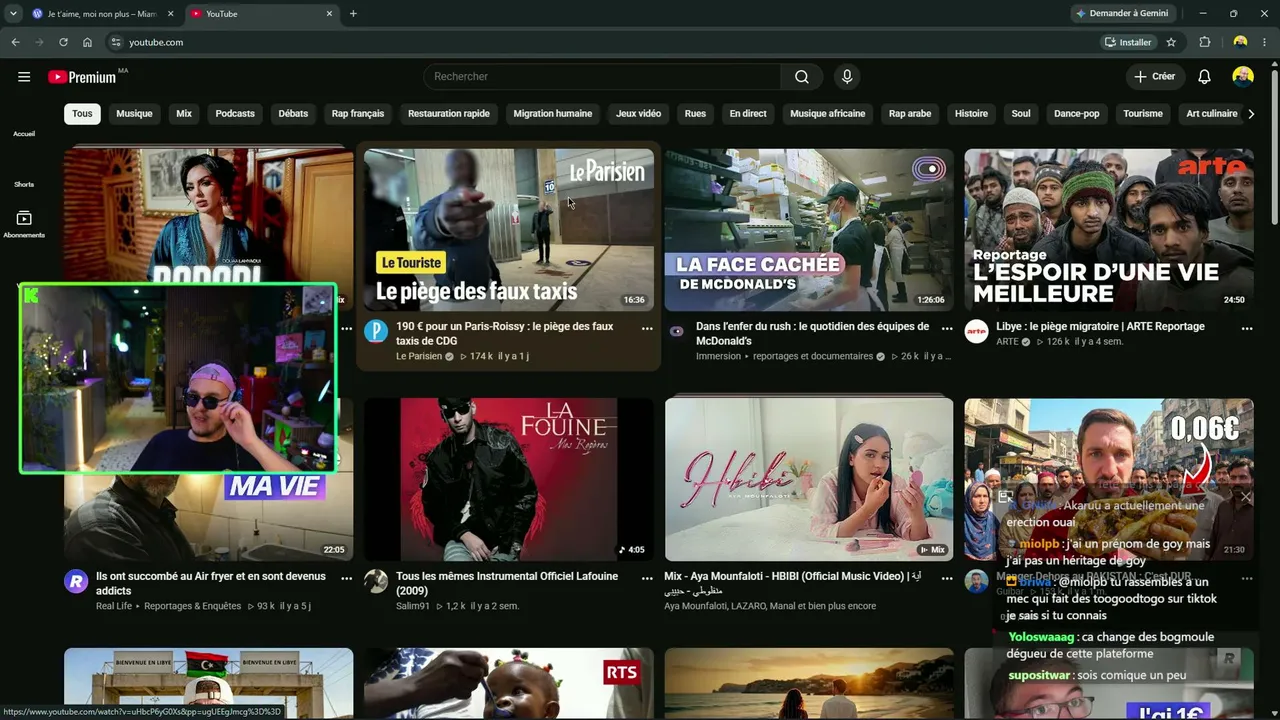Select the 'Dance-pop' filter chip
1280x720 pixels.
(x=1077, y=114)
